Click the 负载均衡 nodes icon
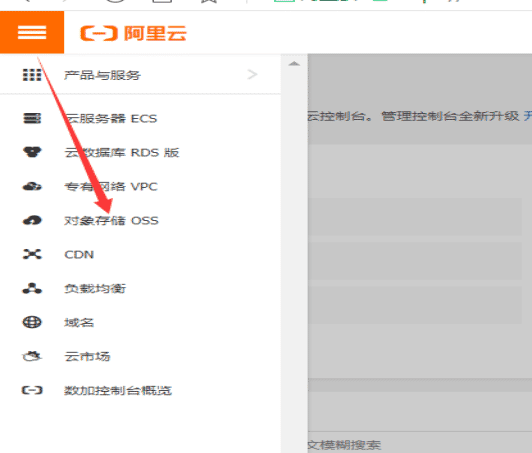The image size is (532, 453). click(x=32, y=288)
